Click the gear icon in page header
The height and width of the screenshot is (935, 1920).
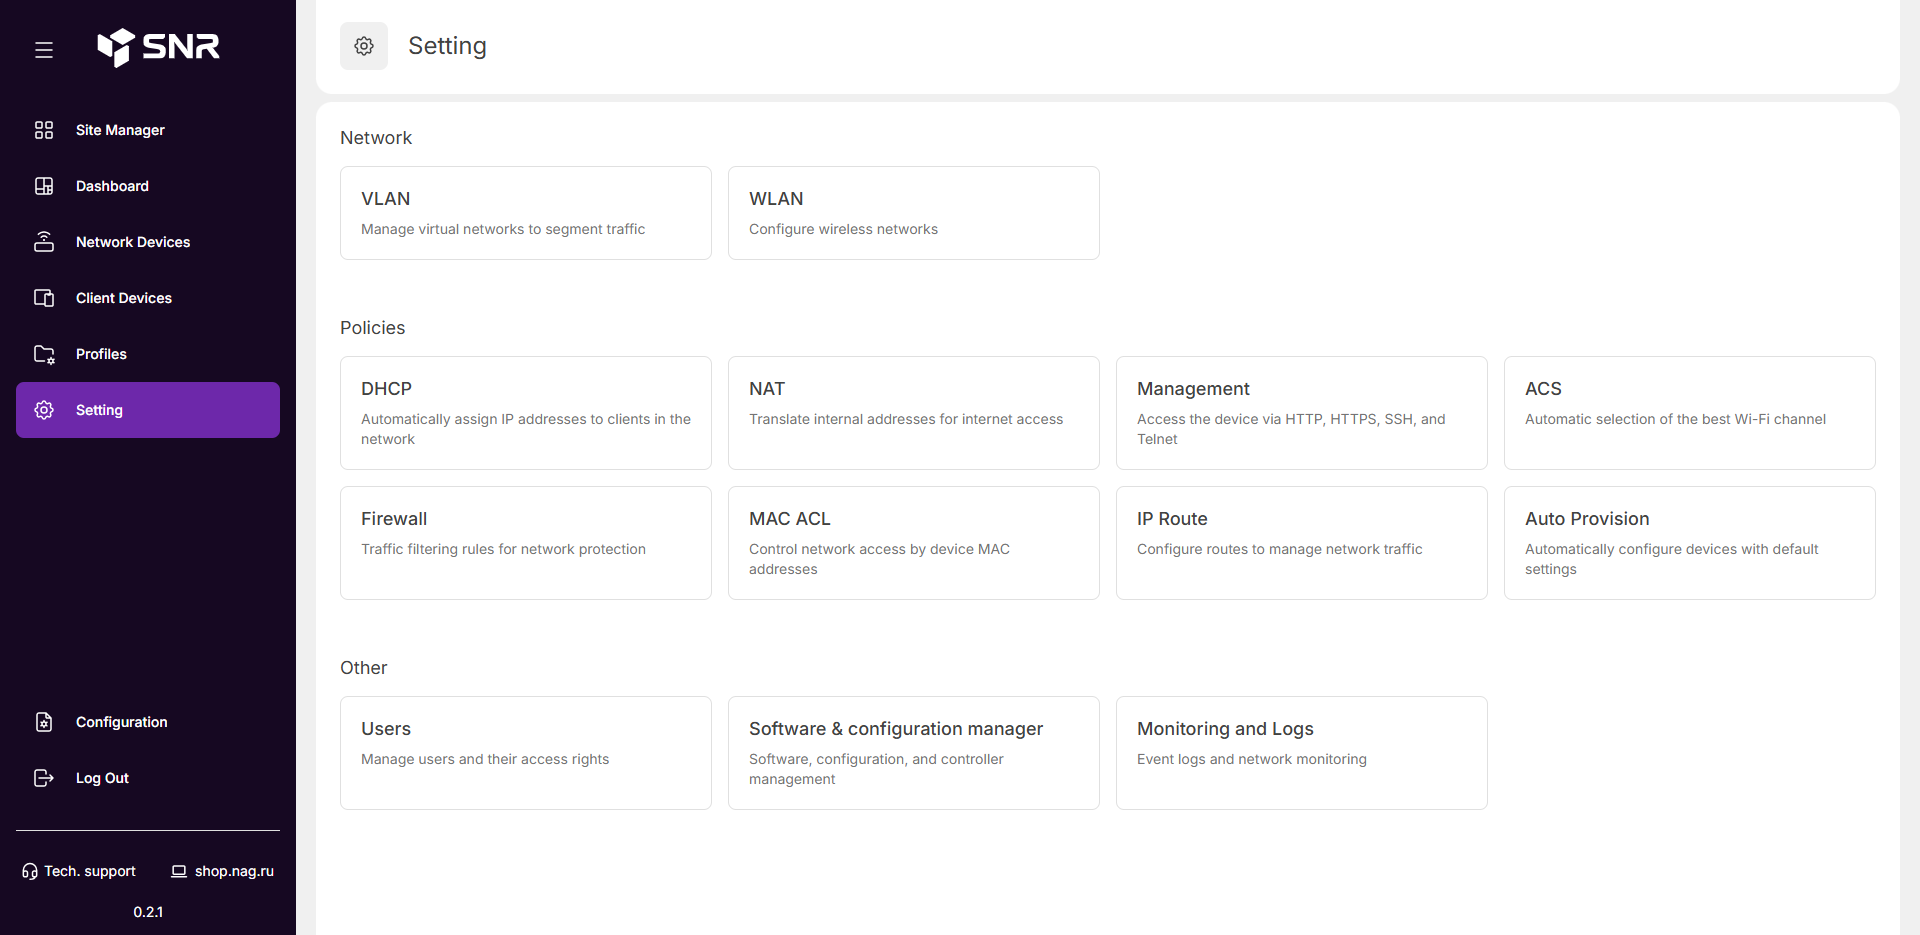364,46
